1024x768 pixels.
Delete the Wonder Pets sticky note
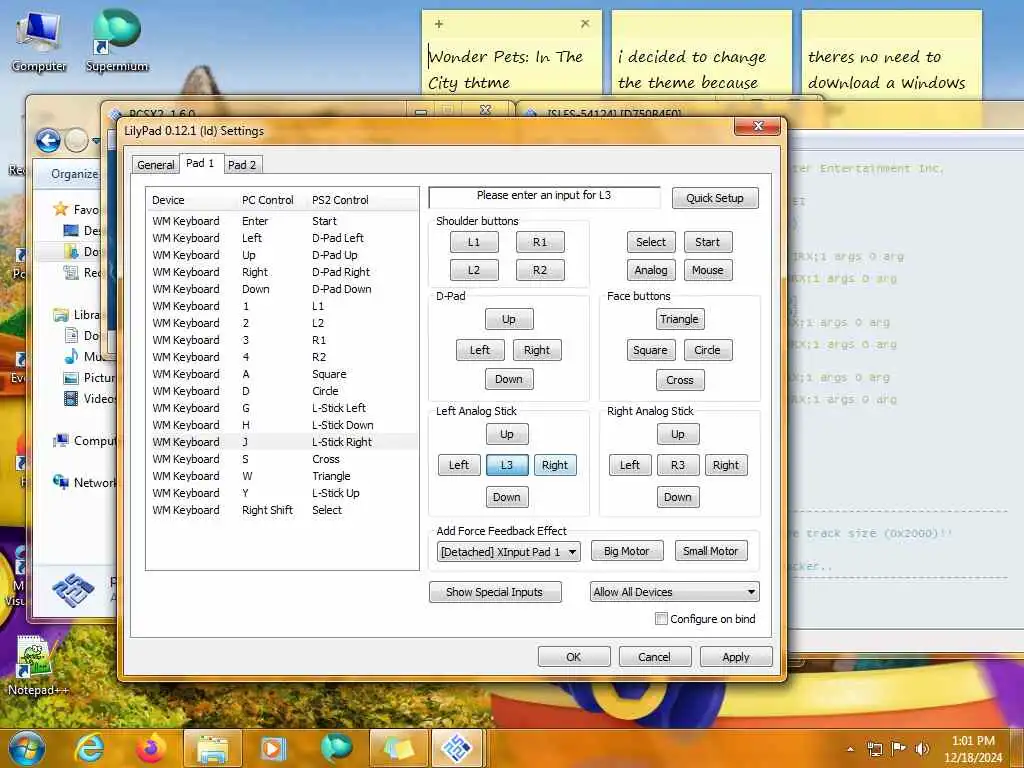coord(585,24)
